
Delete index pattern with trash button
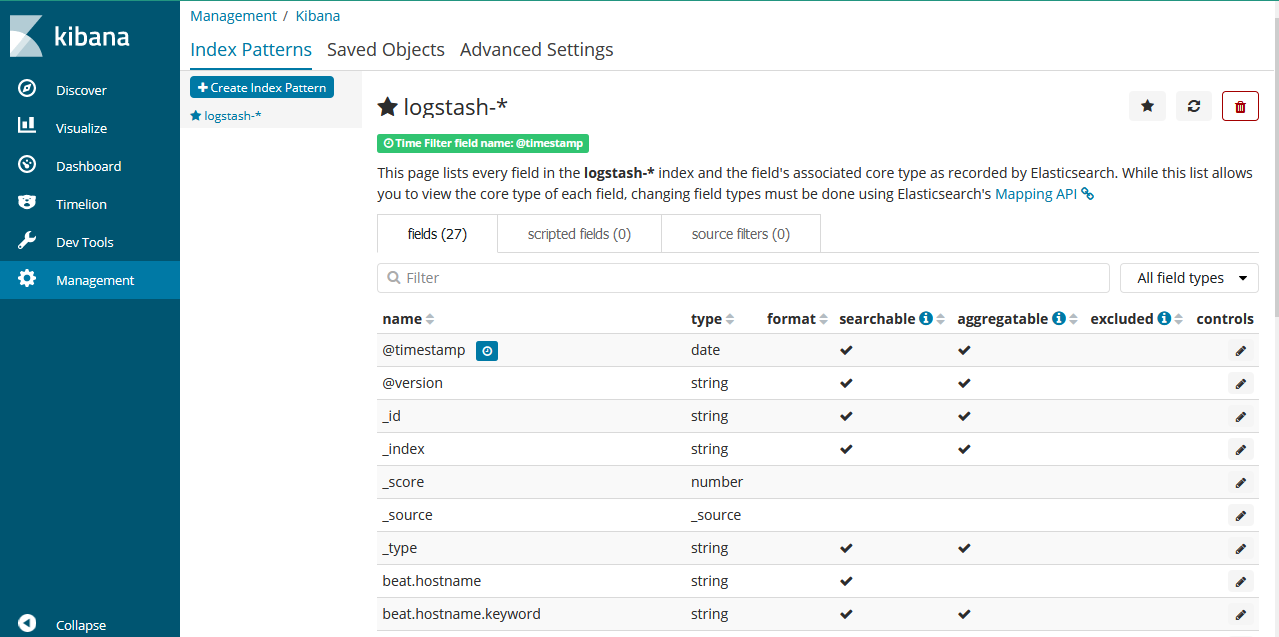coord(1240,106)
